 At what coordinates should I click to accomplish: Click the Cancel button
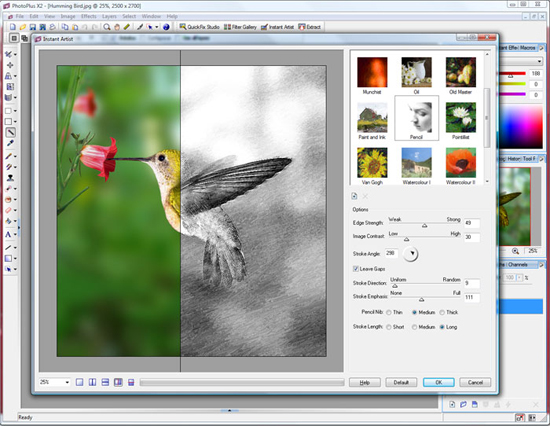[x=475, y=382]
